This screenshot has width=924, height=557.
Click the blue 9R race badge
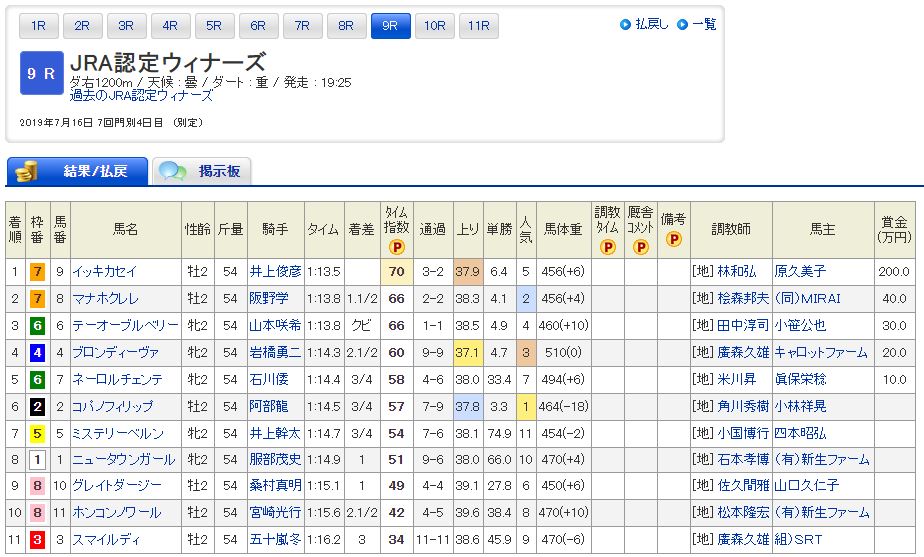pyautogui.click(x=41, y=73)
